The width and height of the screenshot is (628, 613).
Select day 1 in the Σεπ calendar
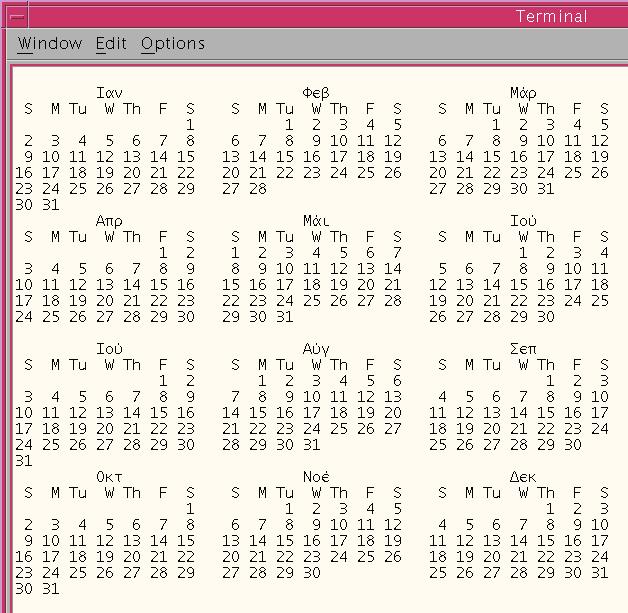550,381
